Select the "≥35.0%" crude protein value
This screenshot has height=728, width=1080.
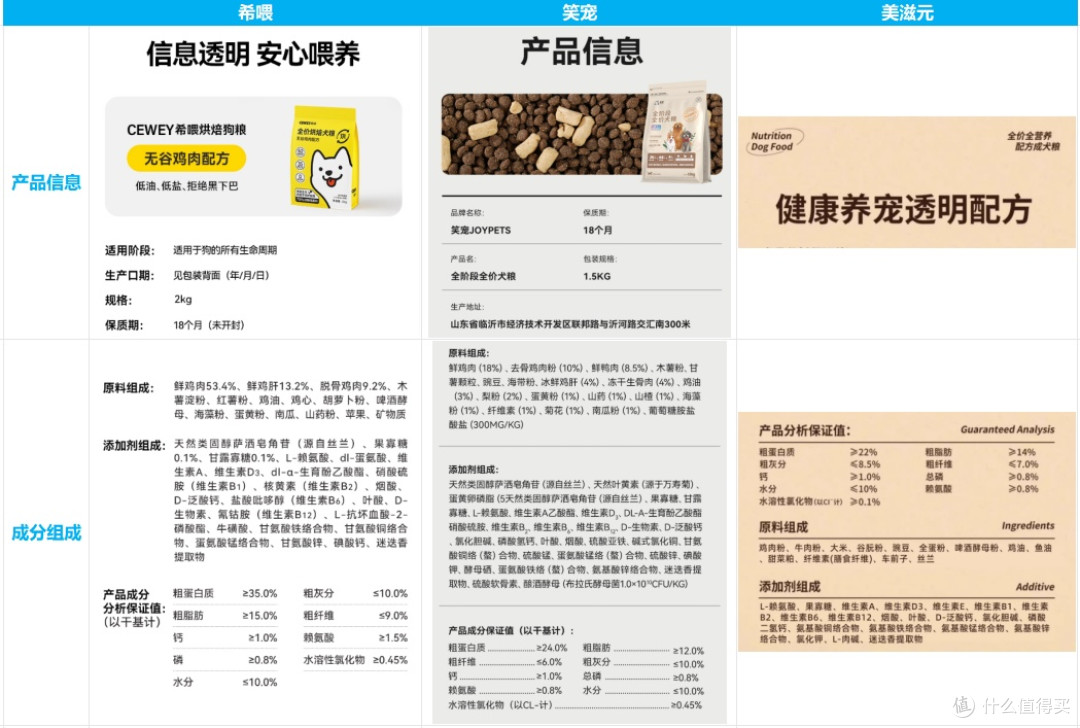259,593
